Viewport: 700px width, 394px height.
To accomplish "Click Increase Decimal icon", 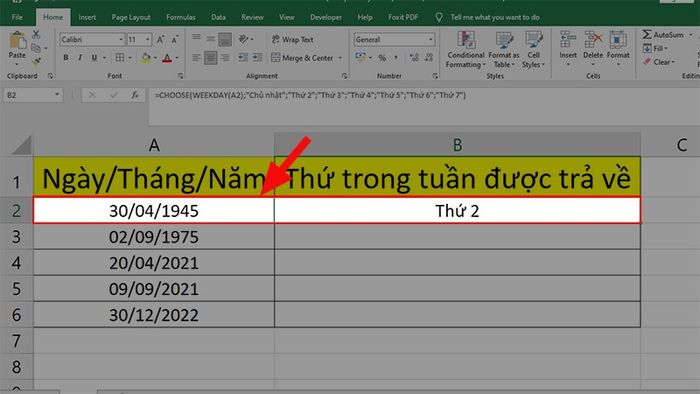I will click(x=414, y=58).
